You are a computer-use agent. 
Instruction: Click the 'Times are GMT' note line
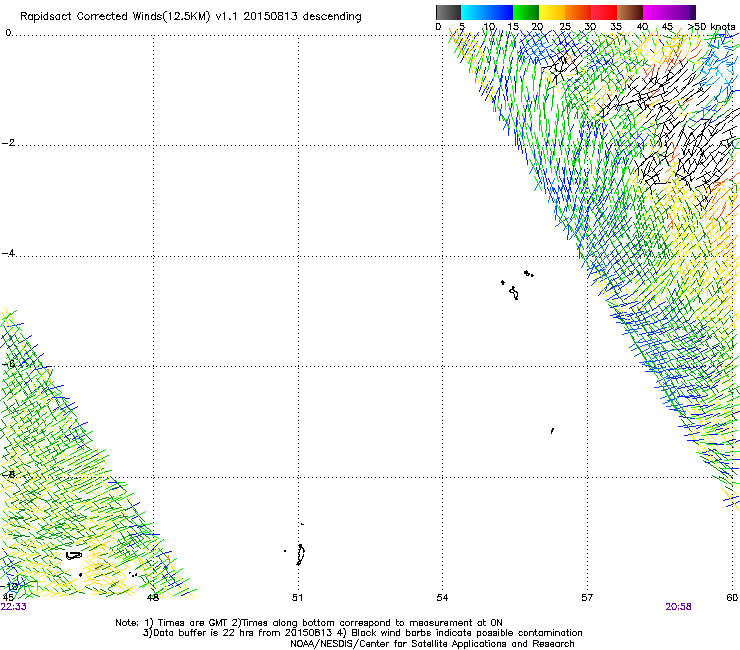coord(309,623)
